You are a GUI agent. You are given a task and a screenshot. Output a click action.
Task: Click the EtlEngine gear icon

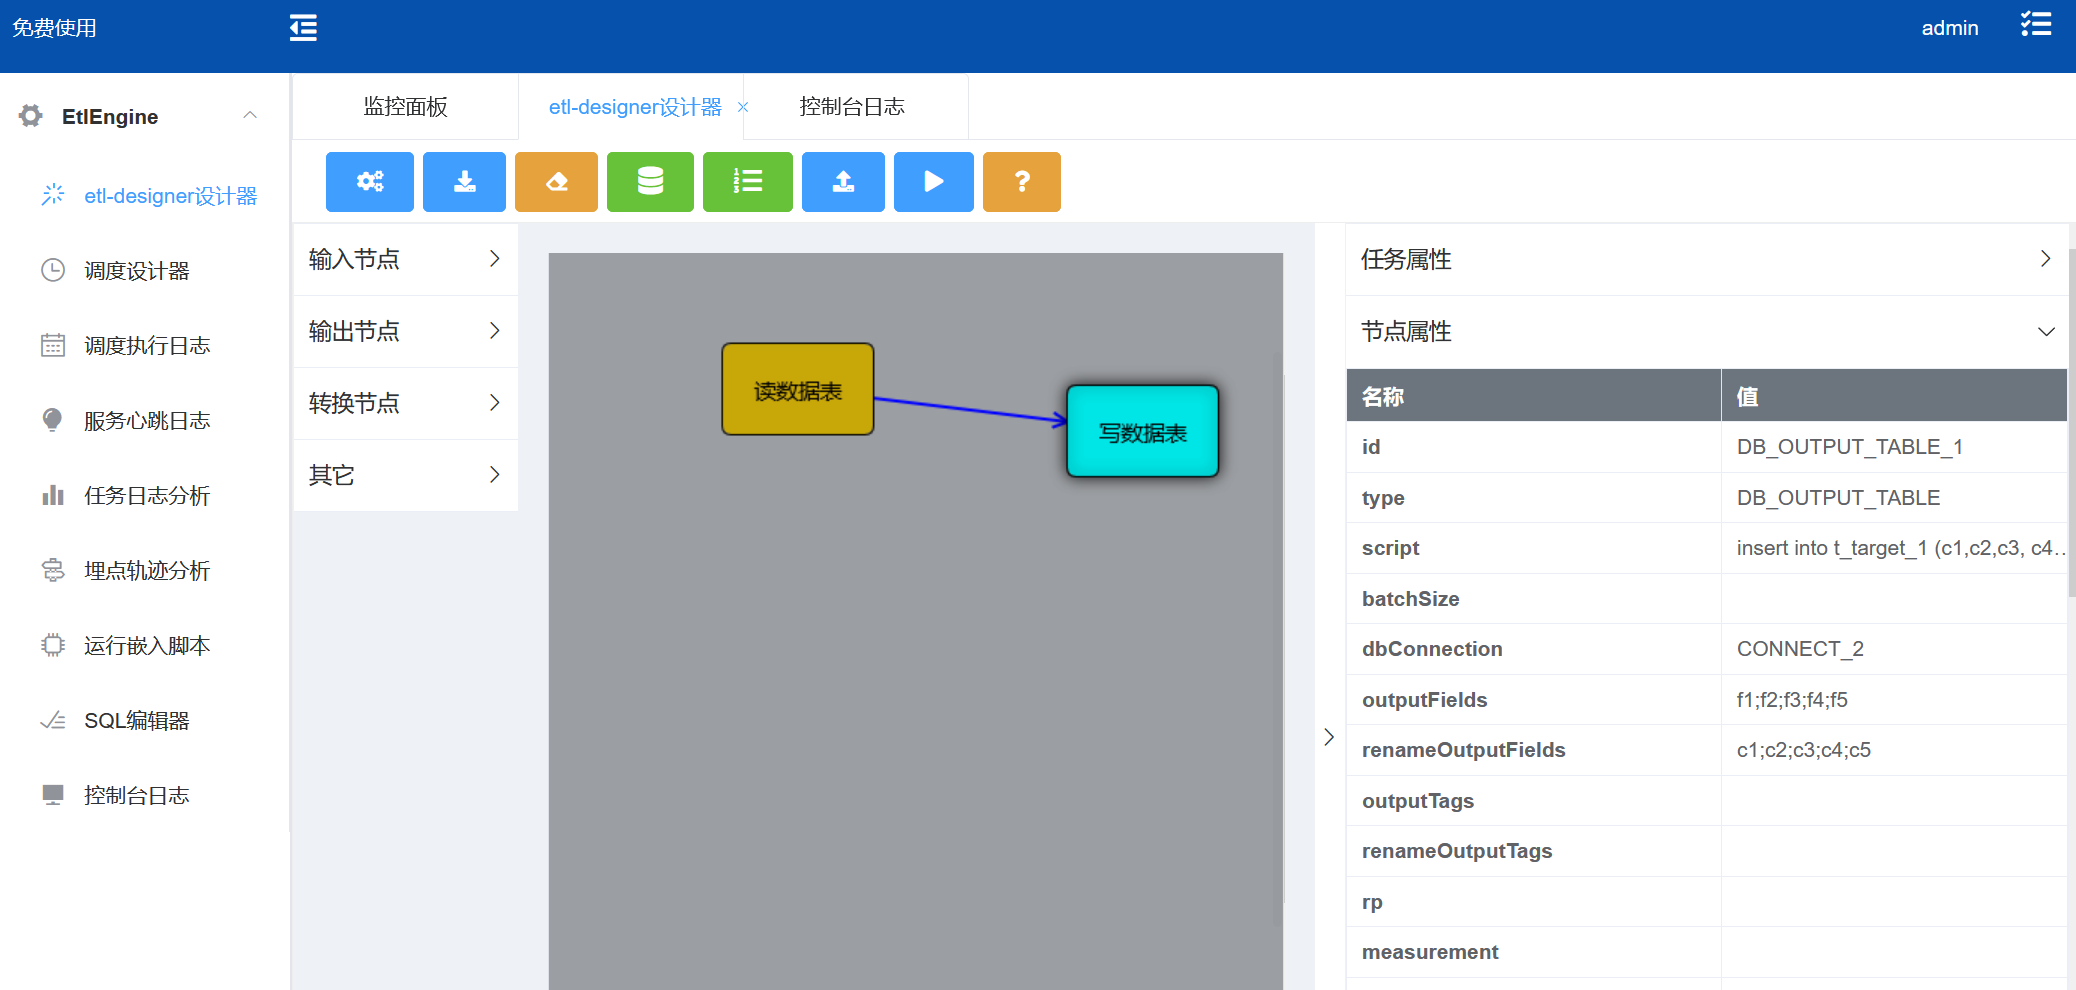coord(31,116)
